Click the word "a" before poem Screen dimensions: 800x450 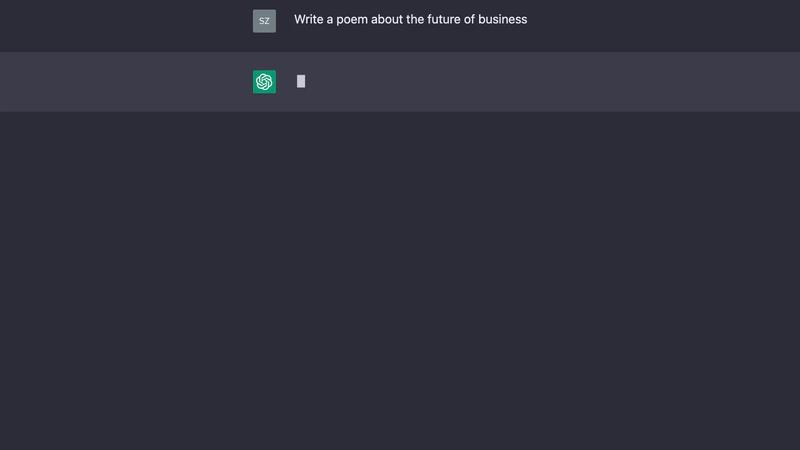tap(330, 19)
